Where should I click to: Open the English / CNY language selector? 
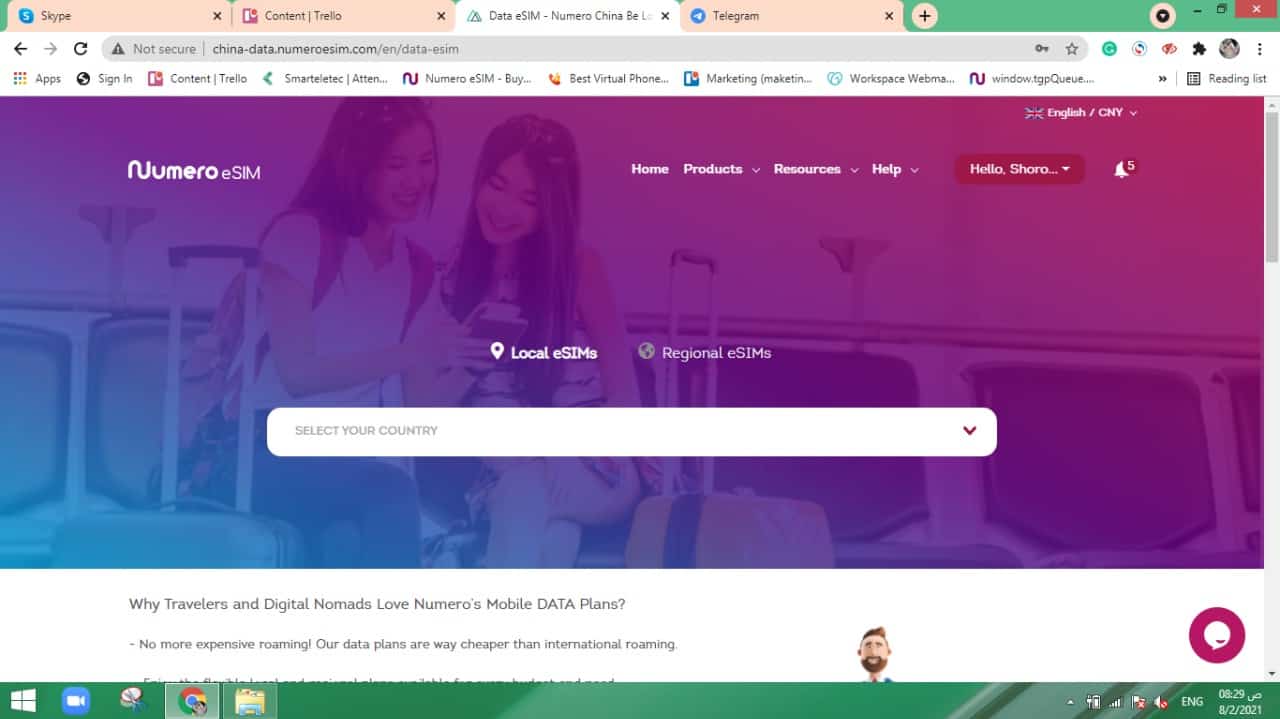pyautogui.click(x=1081, y=113)
